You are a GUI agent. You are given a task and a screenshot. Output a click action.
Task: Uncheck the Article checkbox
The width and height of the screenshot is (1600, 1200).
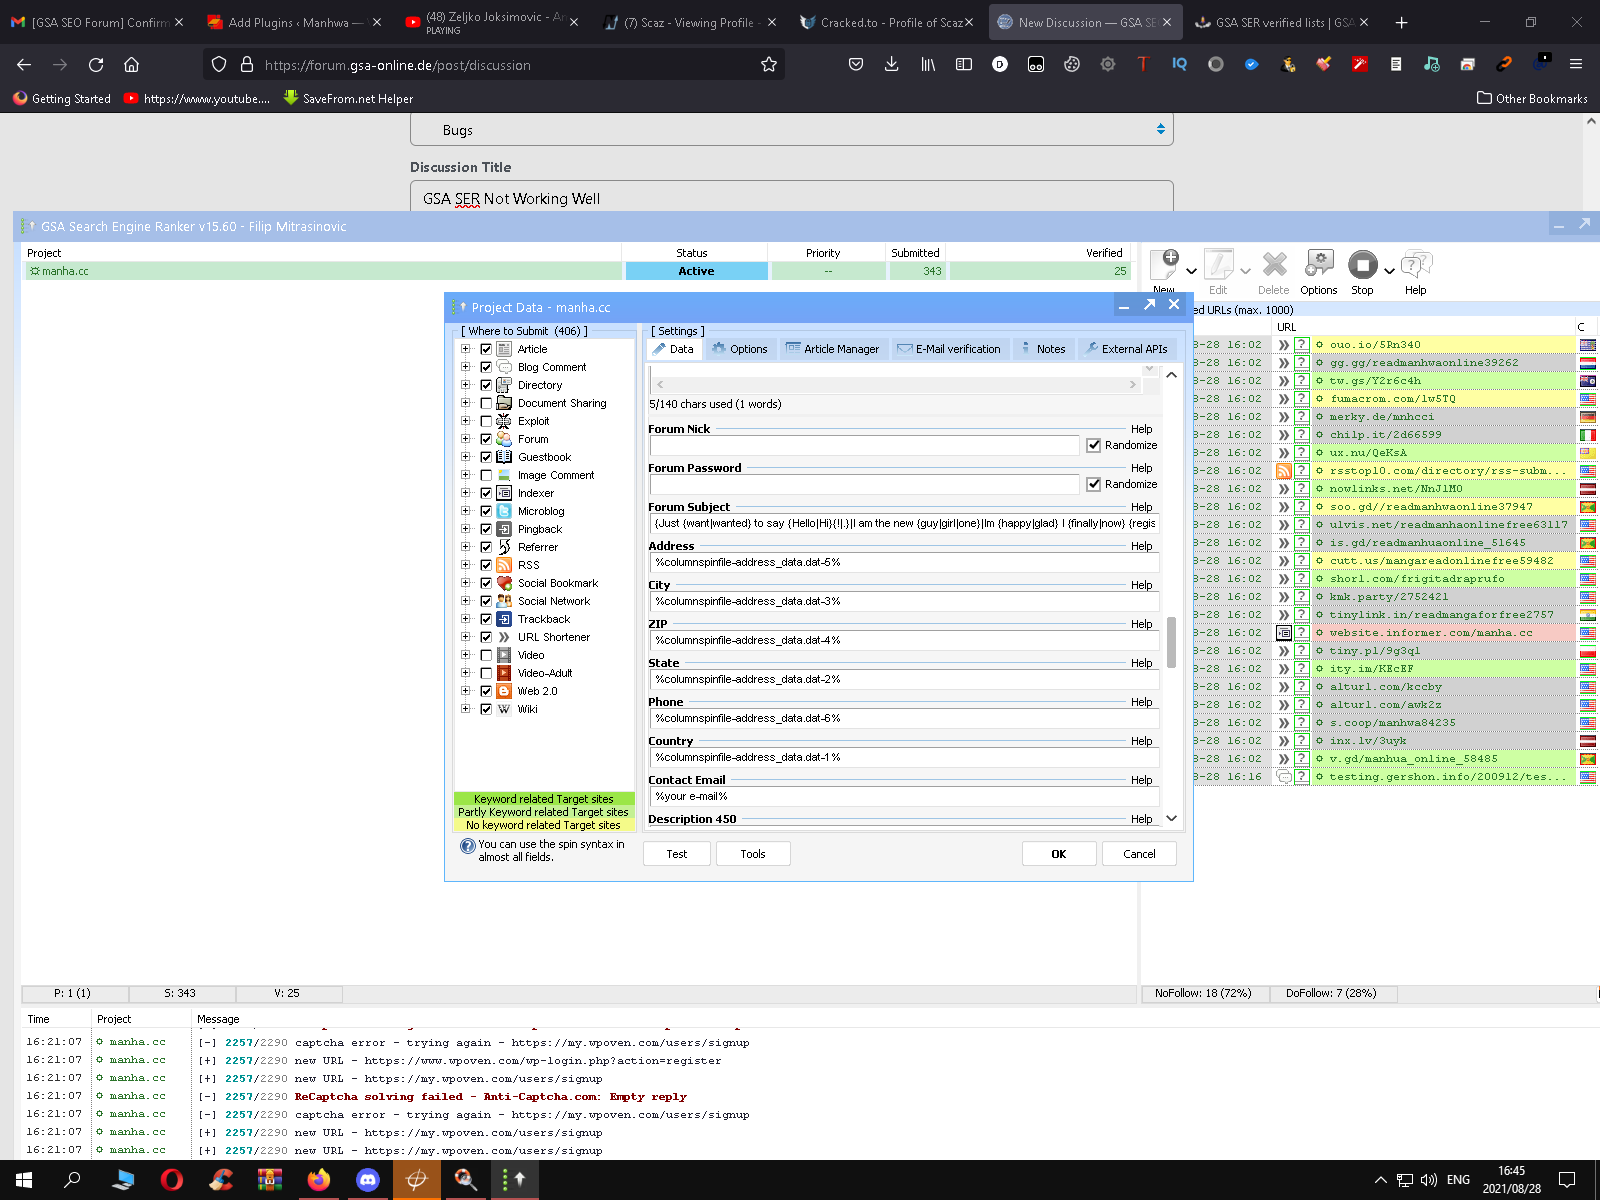click(x=486, y=349)
